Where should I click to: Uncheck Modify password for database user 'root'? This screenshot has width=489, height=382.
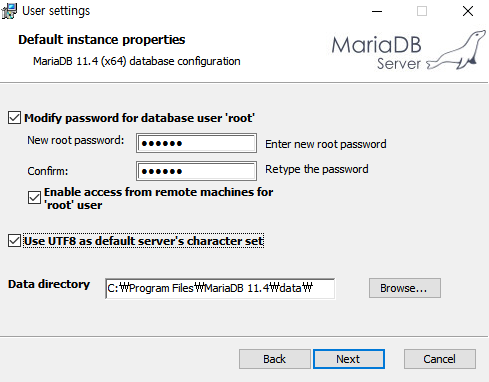pos(14,118)
